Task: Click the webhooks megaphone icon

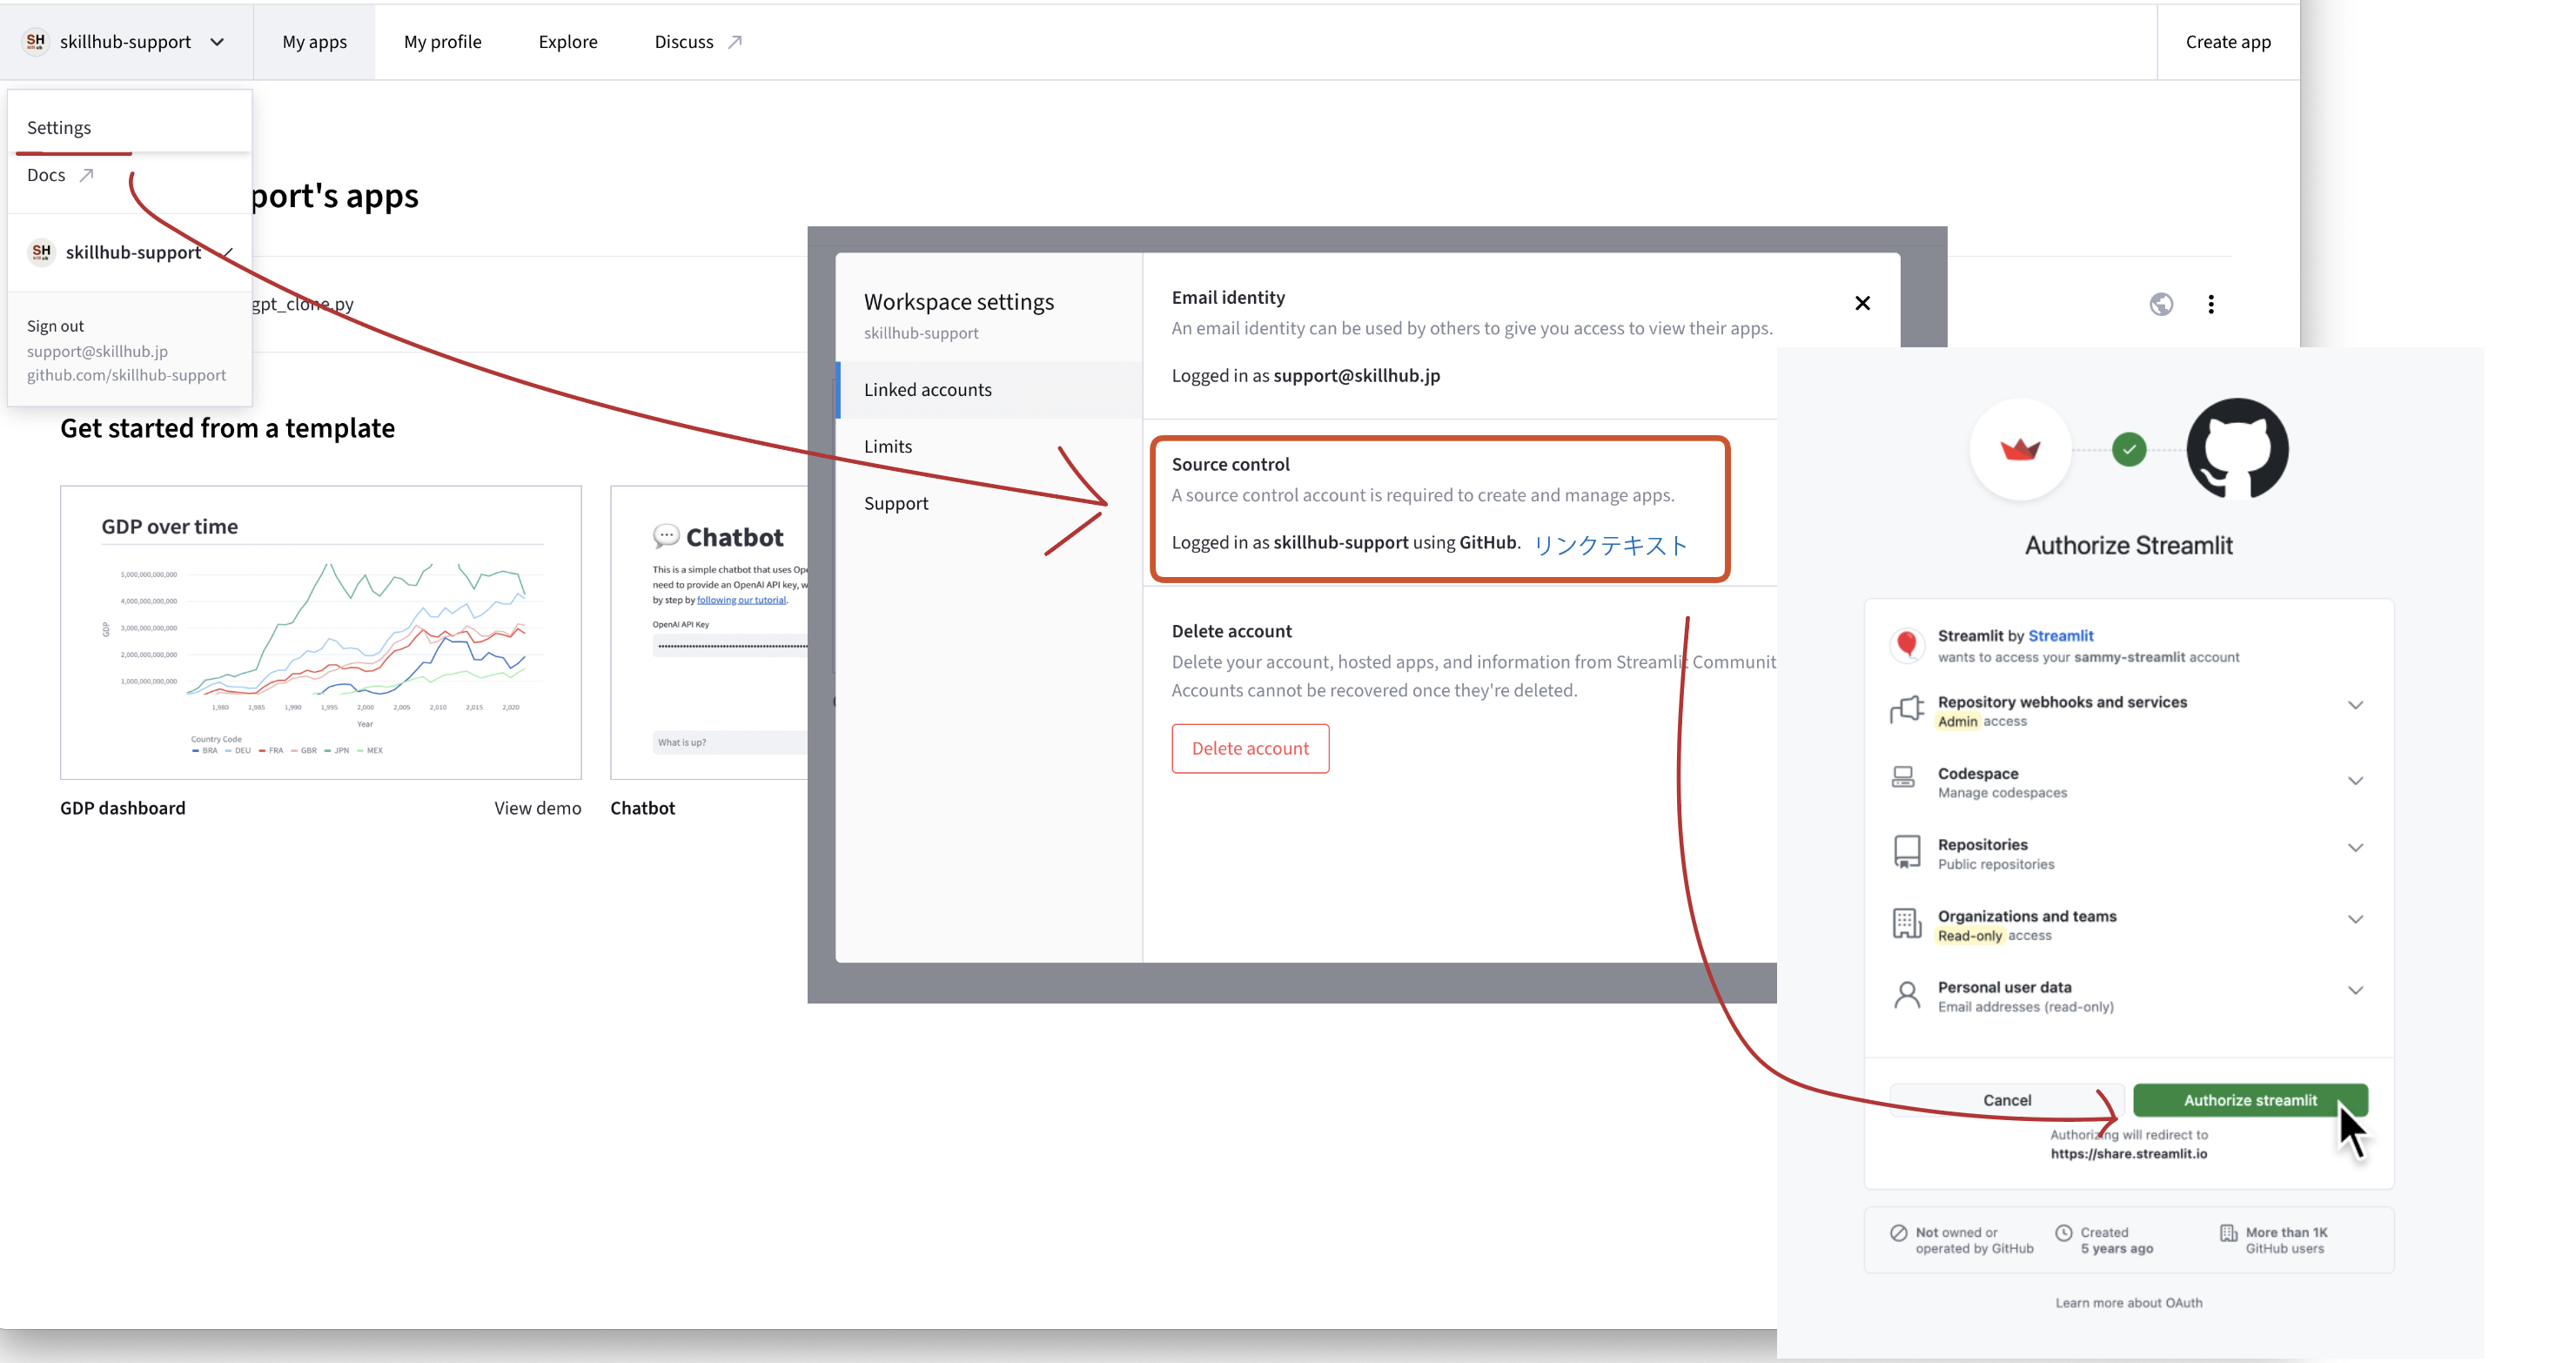Action: coord(1906,710)
